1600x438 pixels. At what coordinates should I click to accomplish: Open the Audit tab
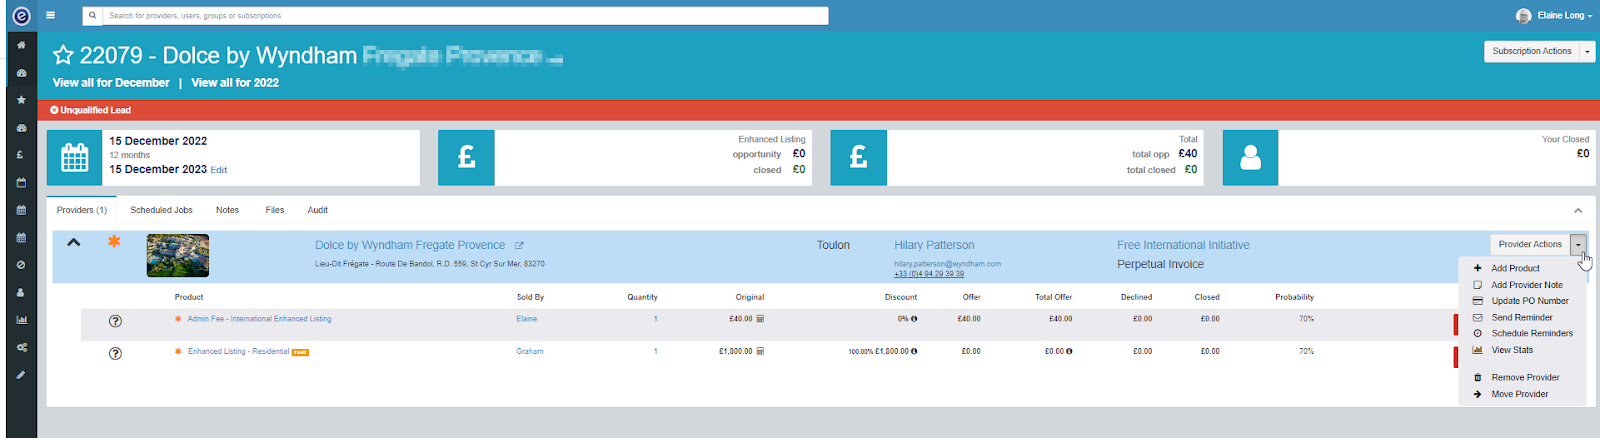coord(318,210)
